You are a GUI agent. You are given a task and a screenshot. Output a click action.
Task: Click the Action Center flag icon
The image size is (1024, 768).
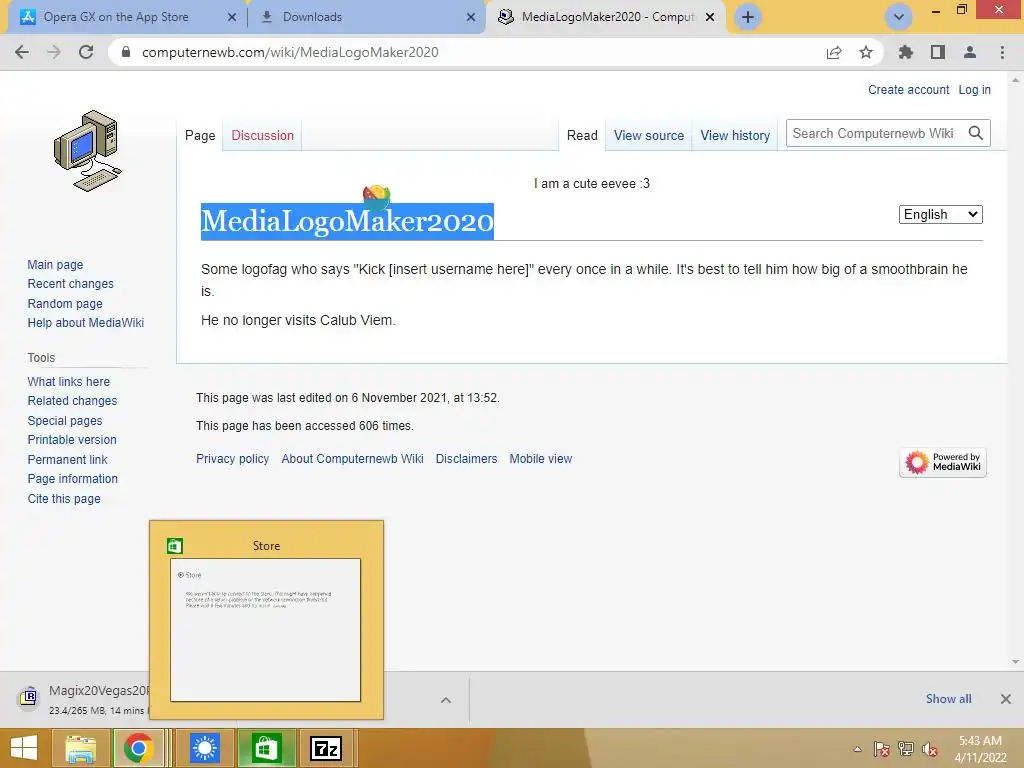coord(882,749)
